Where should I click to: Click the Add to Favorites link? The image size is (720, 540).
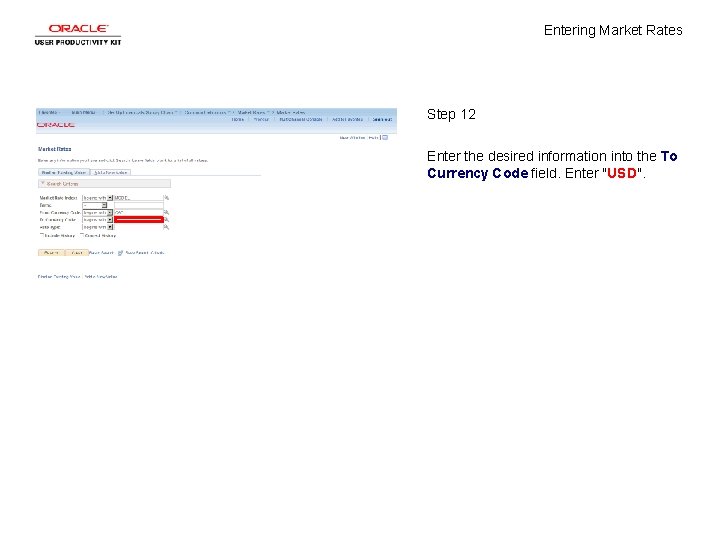348,119
